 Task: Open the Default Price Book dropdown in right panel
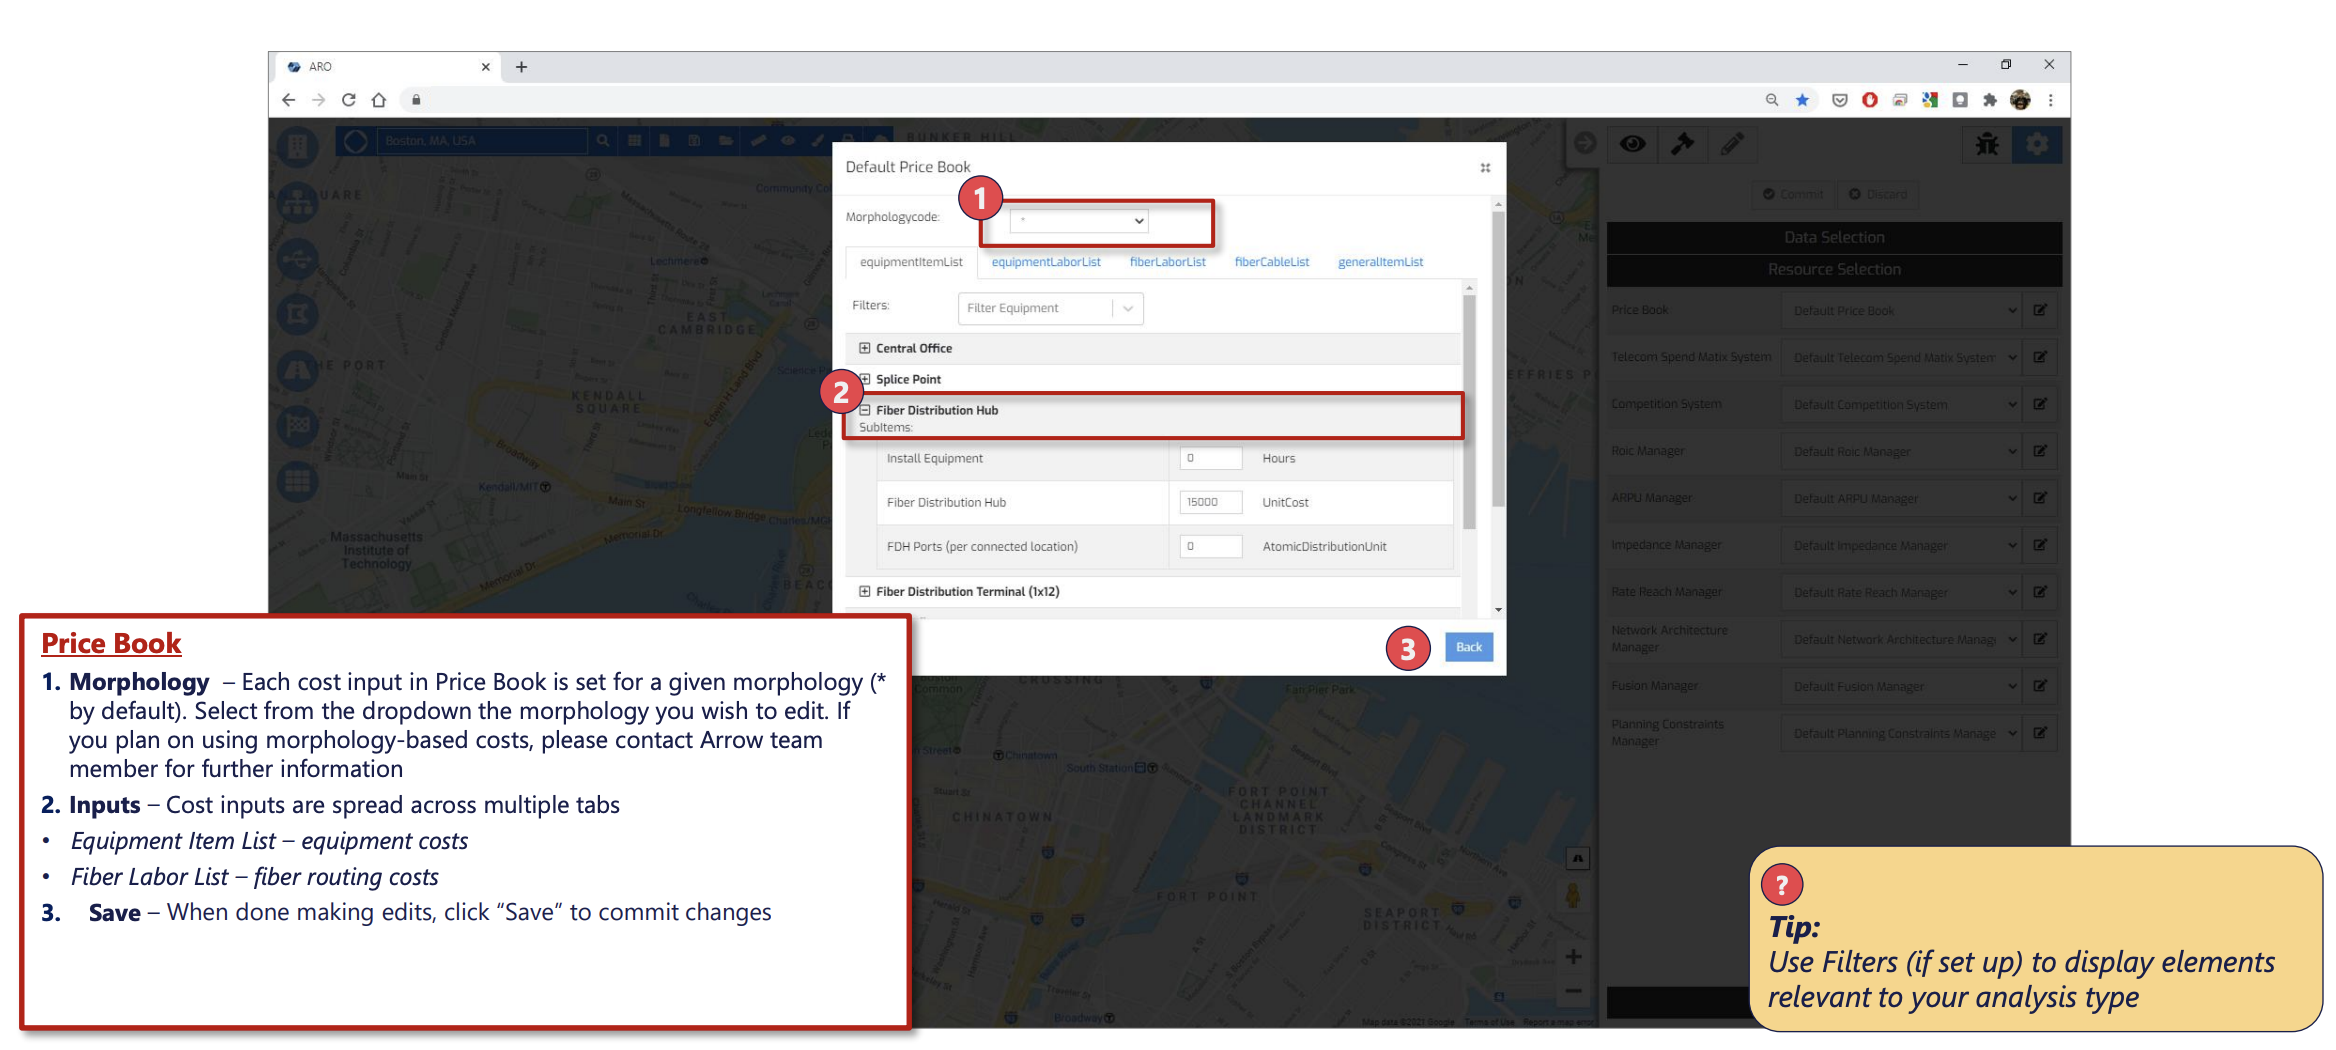1904,310
